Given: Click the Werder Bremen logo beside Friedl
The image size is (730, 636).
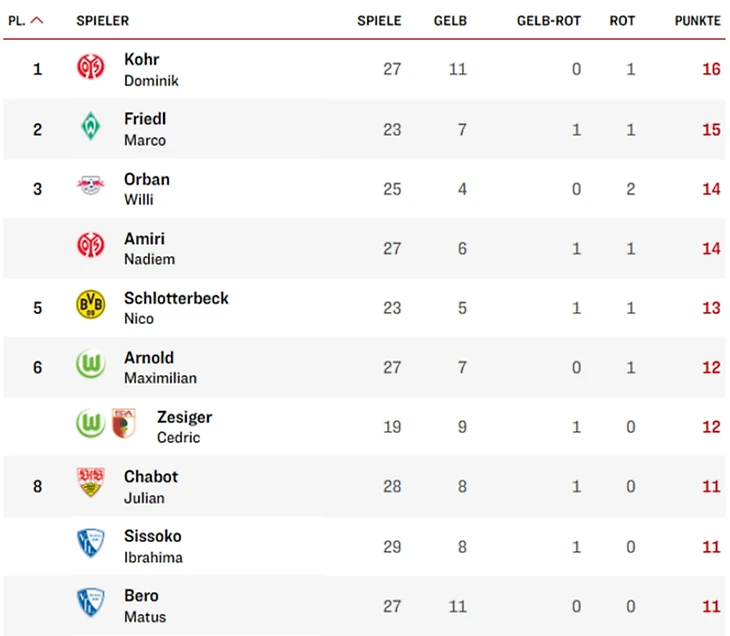Looking at the screenshot, I should pos(91,126).
